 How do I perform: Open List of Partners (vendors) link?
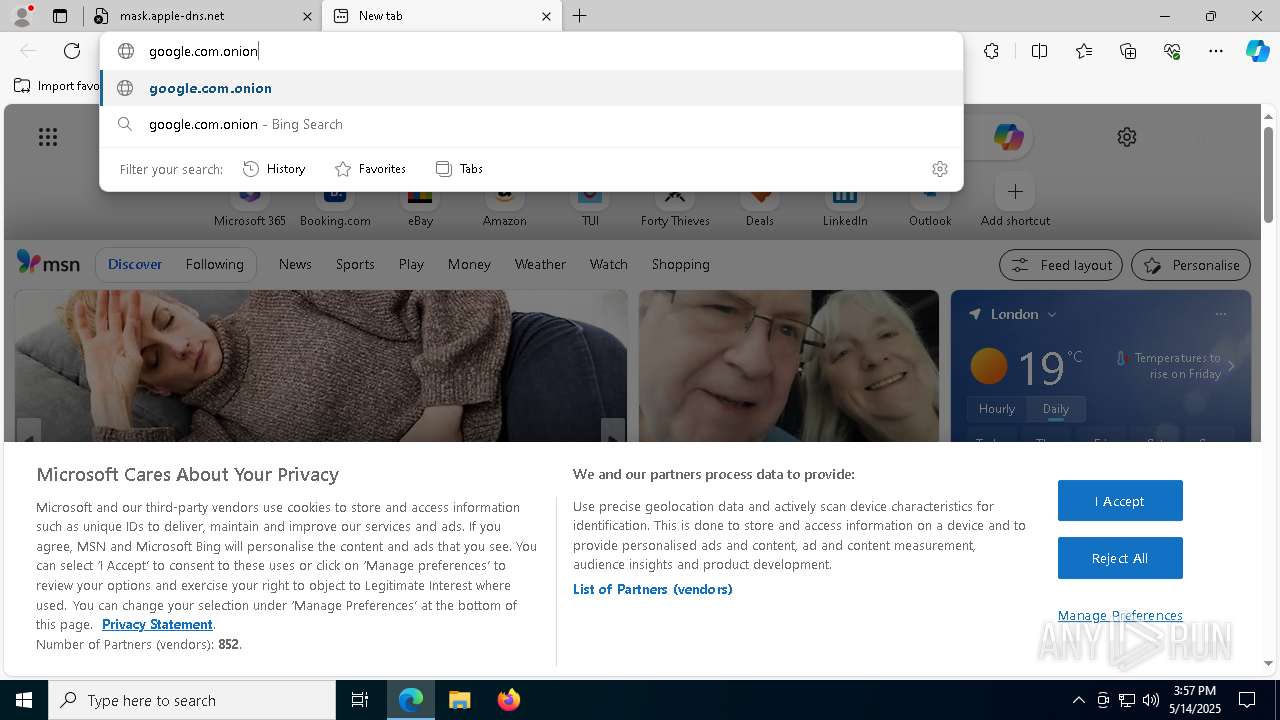[652, 589]
